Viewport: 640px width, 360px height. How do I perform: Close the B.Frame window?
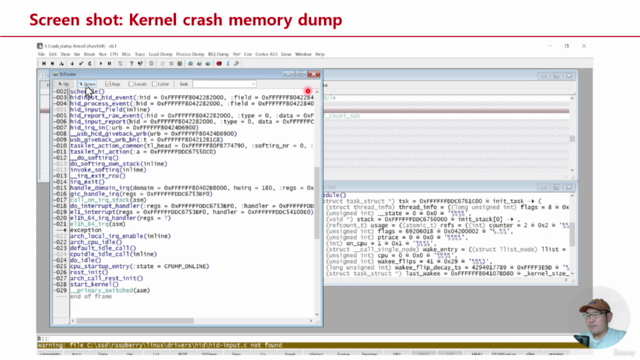point(313,74)
